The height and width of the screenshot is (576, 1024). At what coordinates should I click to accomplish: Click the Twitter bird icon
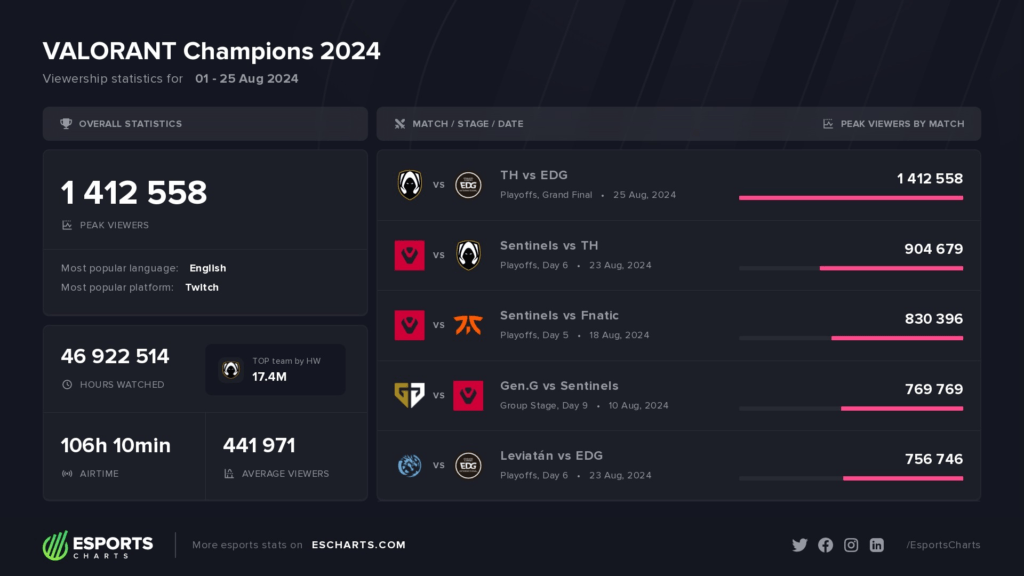799,545
